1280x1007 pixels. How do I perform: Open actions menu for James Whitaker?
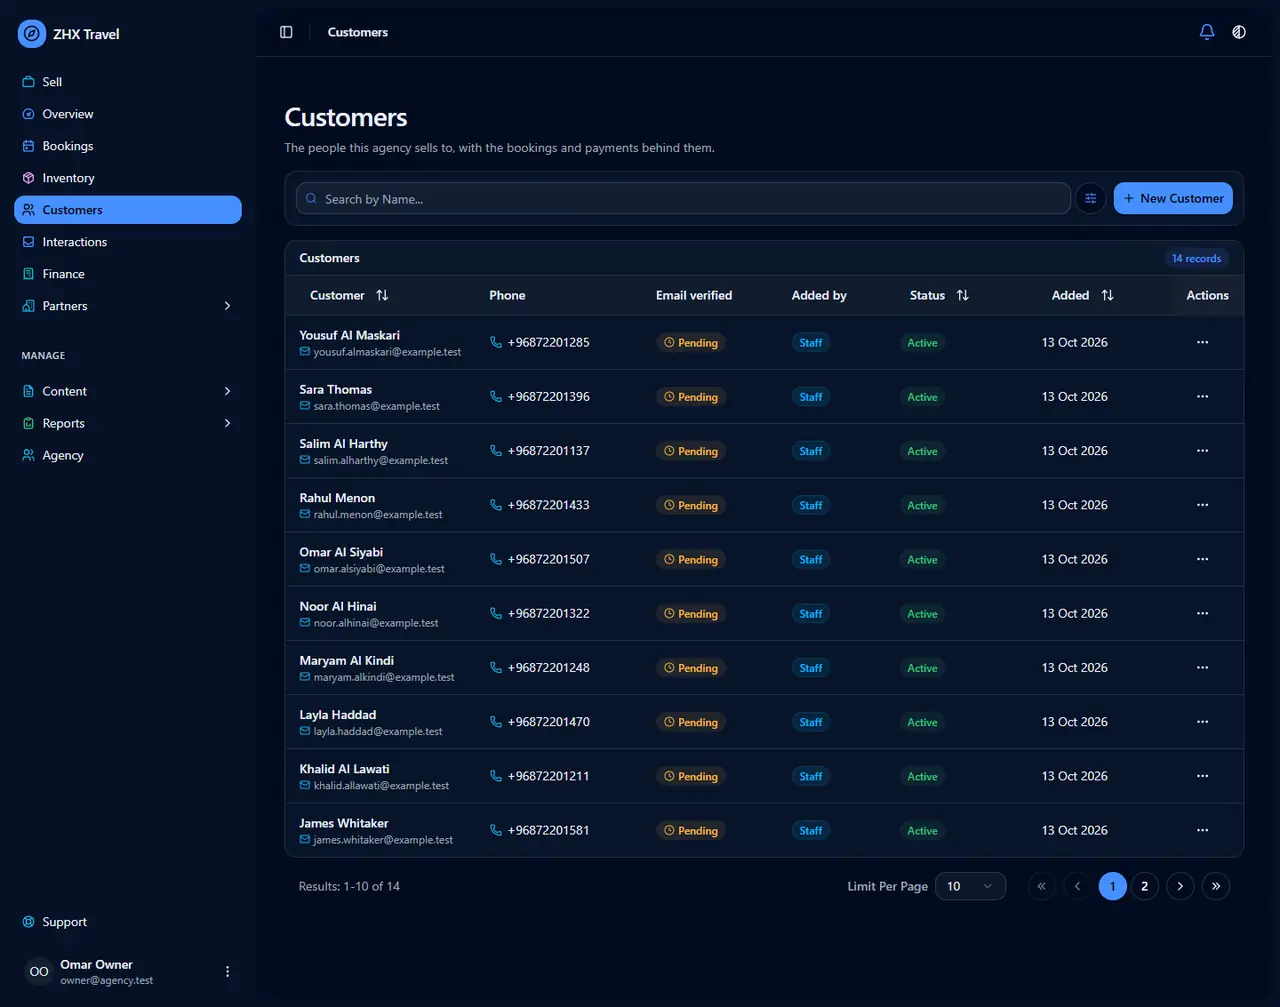click(x=1202, y=830)
